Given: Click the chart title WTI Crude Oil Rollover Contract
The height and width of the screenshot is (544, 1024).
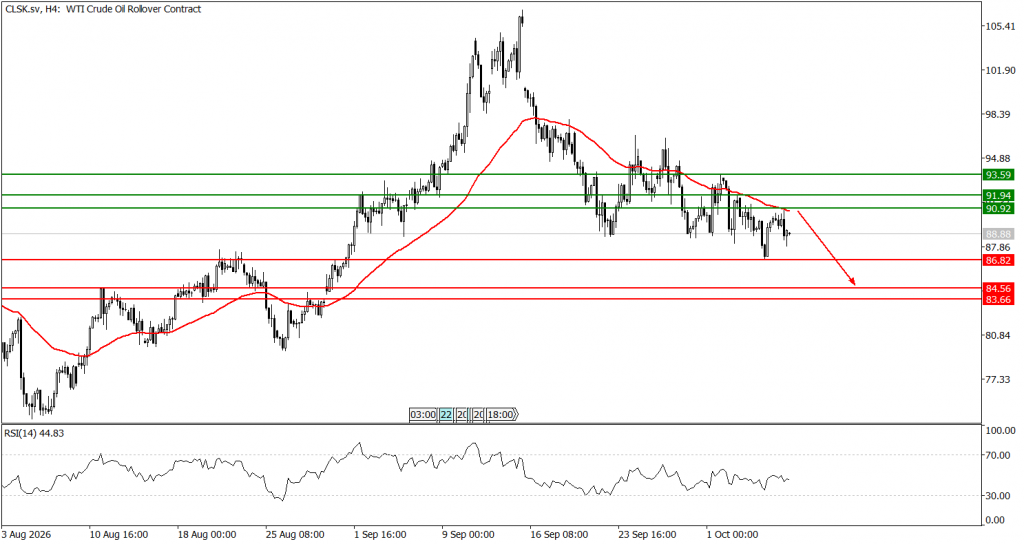Looking at the screenshot, I should pyautogui.click(x=133, y=9).
